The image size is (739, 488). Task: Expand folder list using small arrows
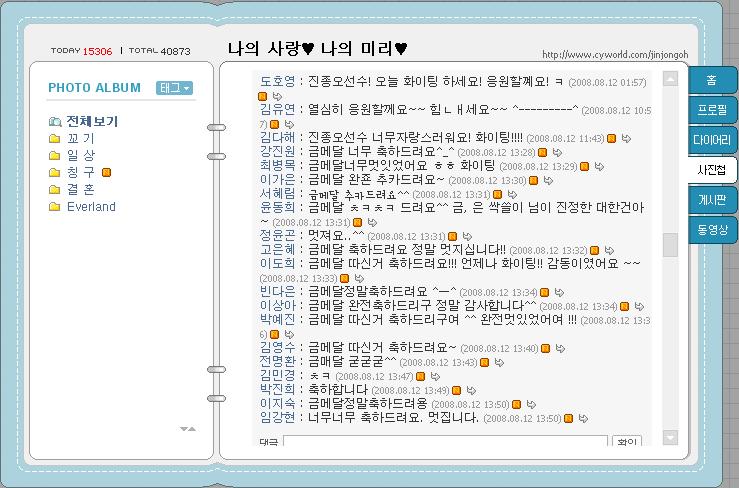tap(187, 429)
